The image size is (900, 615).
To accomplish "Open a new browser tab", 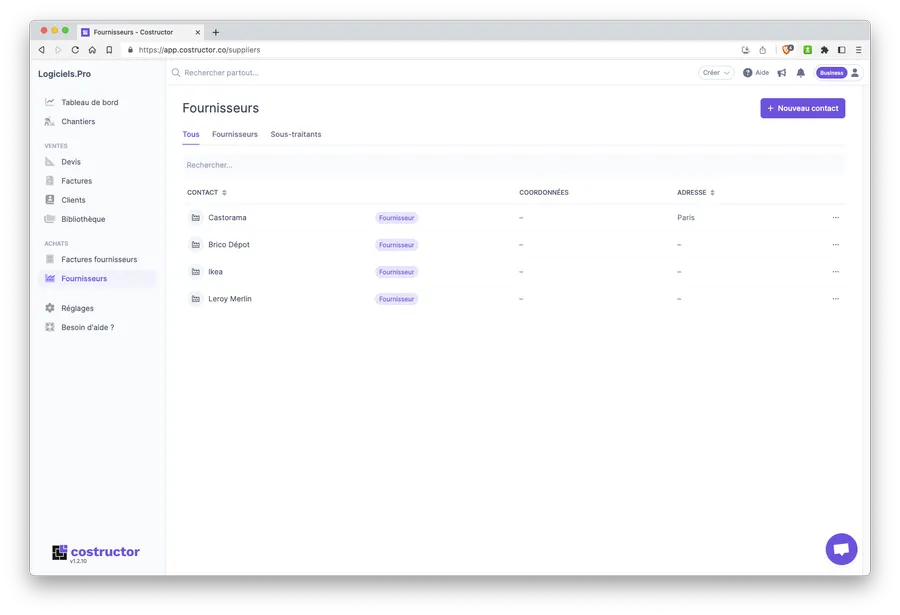I will point(216,32).
